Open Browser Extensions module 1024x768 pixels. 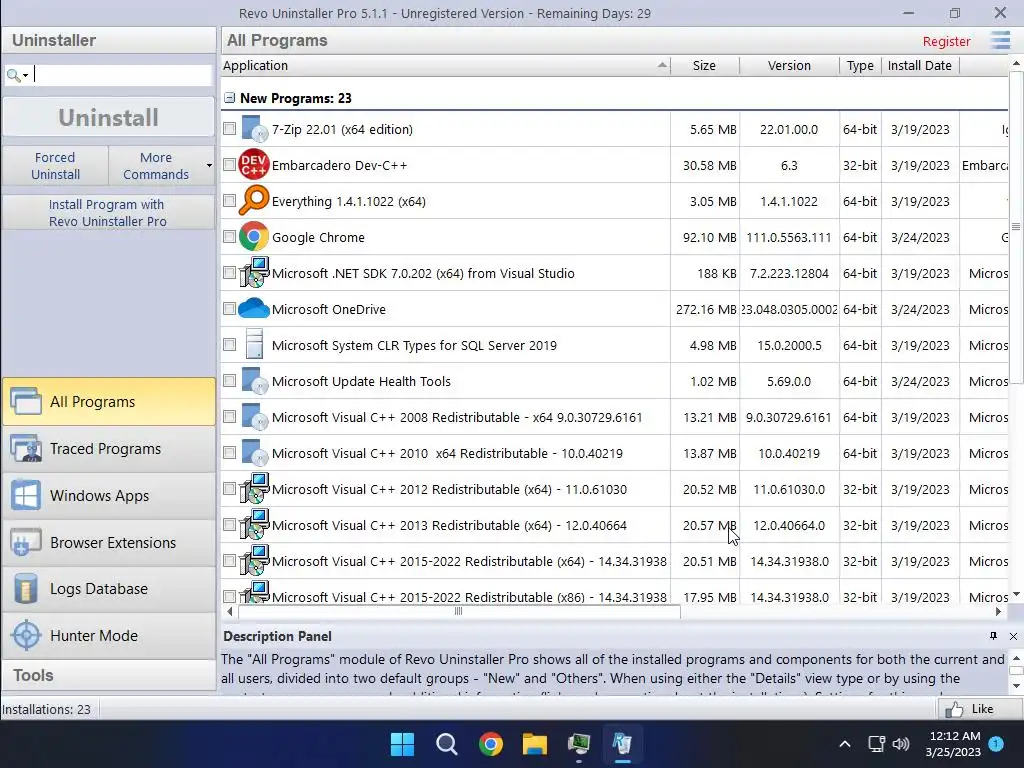point(108,543)
